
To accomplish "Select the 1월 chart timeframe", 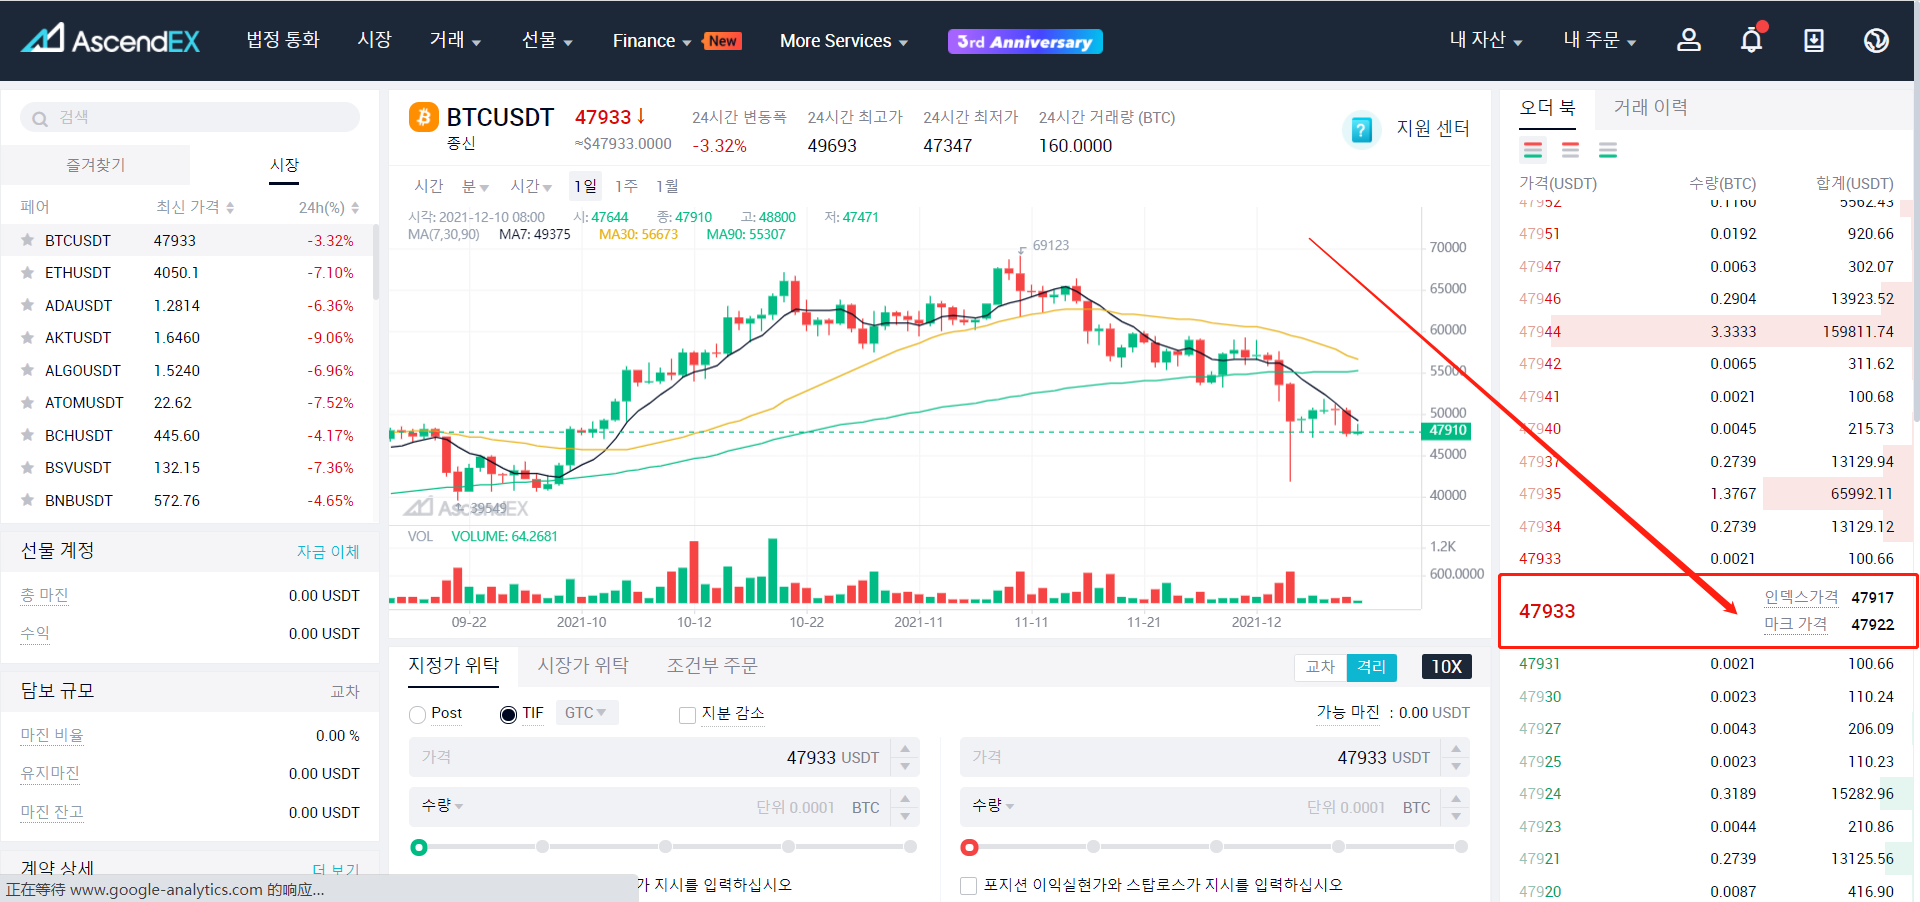I will click(667, 186).
